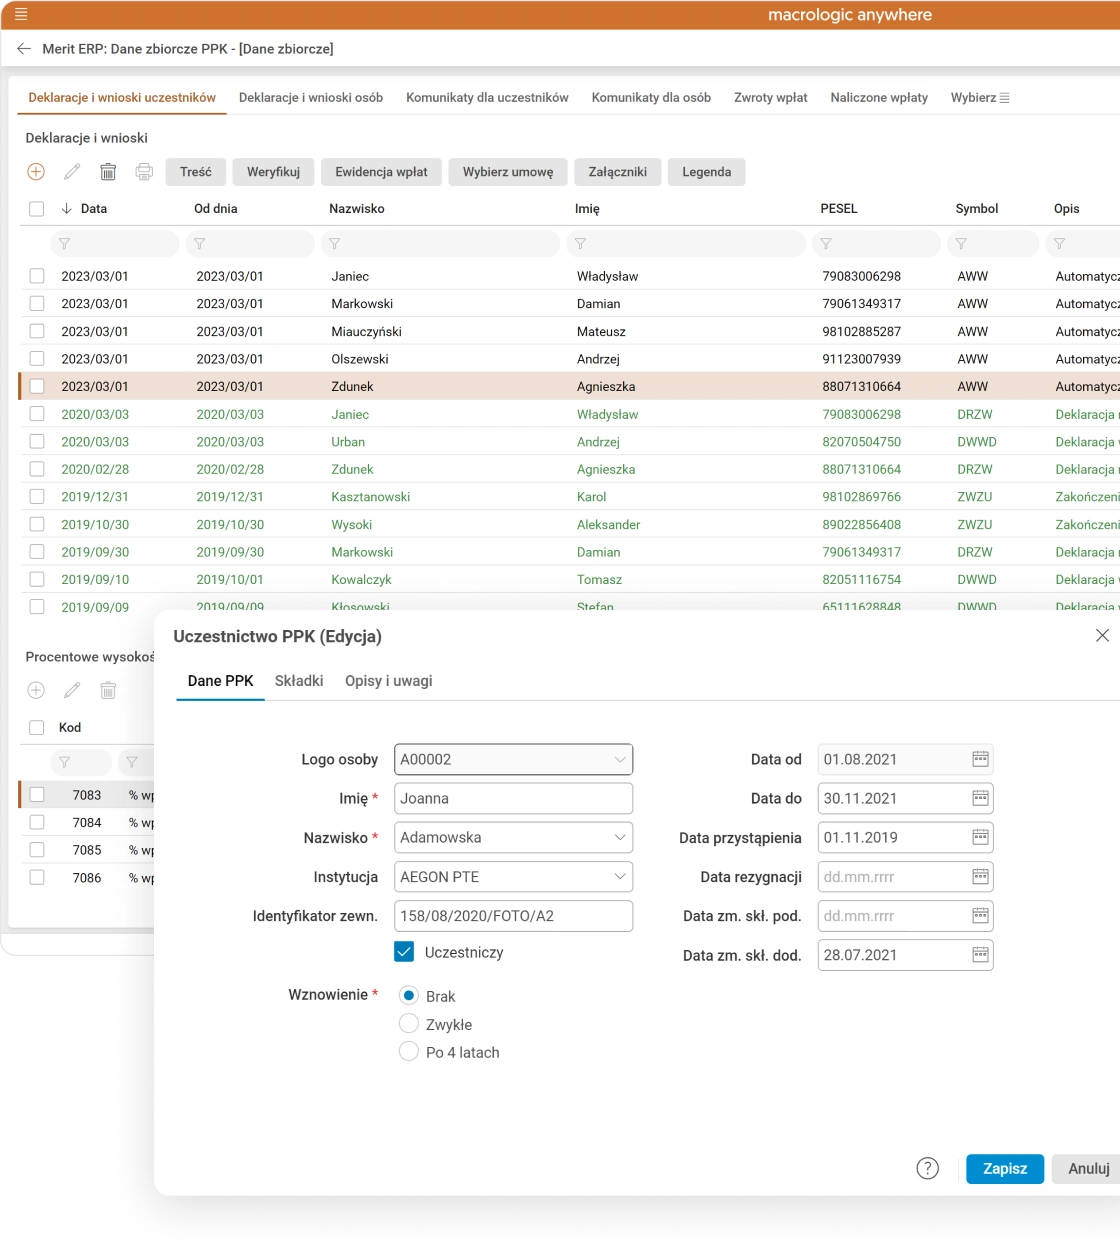Image resolution: width=1120 pixels, height=1256 pixels.
Task: Tick the checkbox for the Zdunek 2023/03/01 row
Action: (x=37, y=386)
